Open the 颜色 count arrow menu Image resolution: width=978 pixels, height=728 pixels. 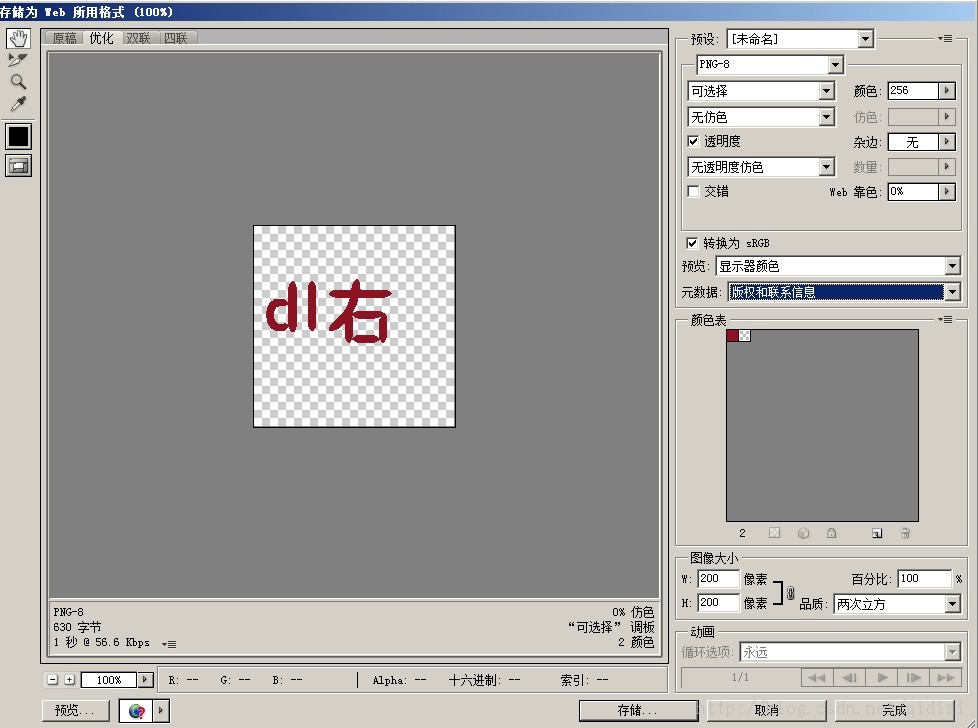[x=947, y=90]
